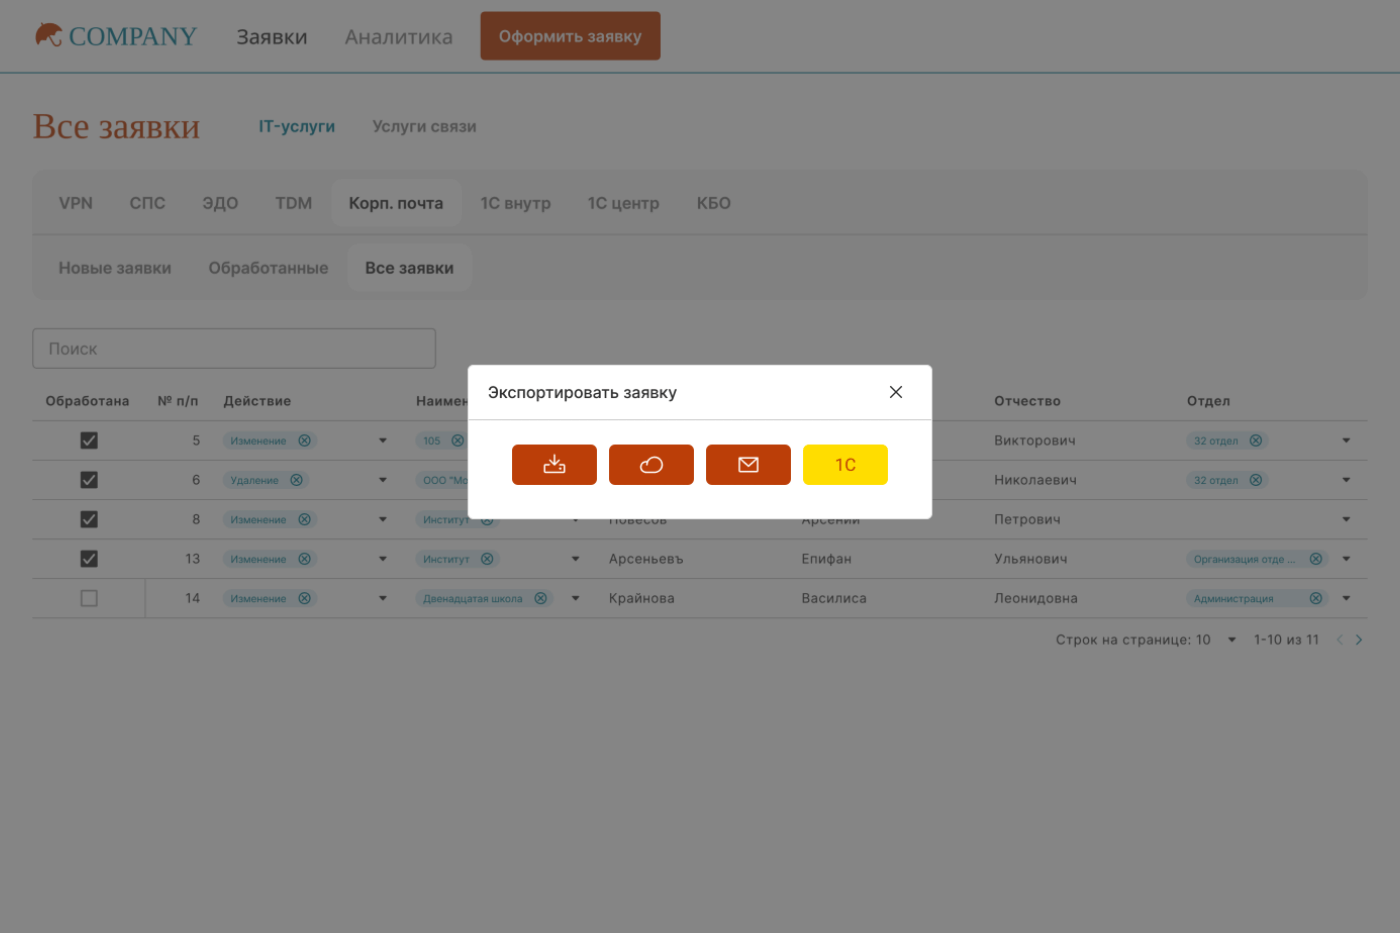
Task: Remove Изменение chip in row 13
Action: pyautogui.click(x=304, y=559)
